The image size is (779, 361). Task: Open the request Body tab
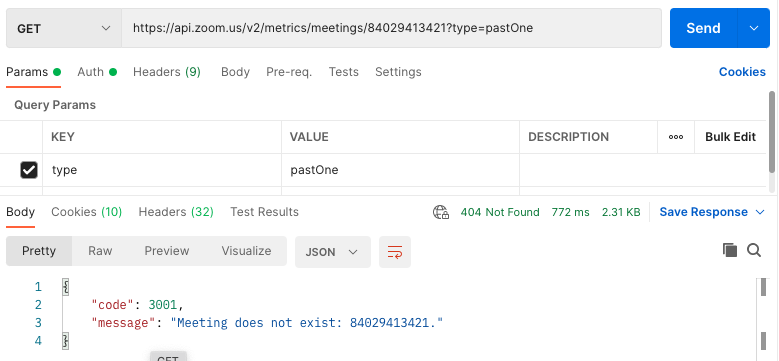click(235, 72)
